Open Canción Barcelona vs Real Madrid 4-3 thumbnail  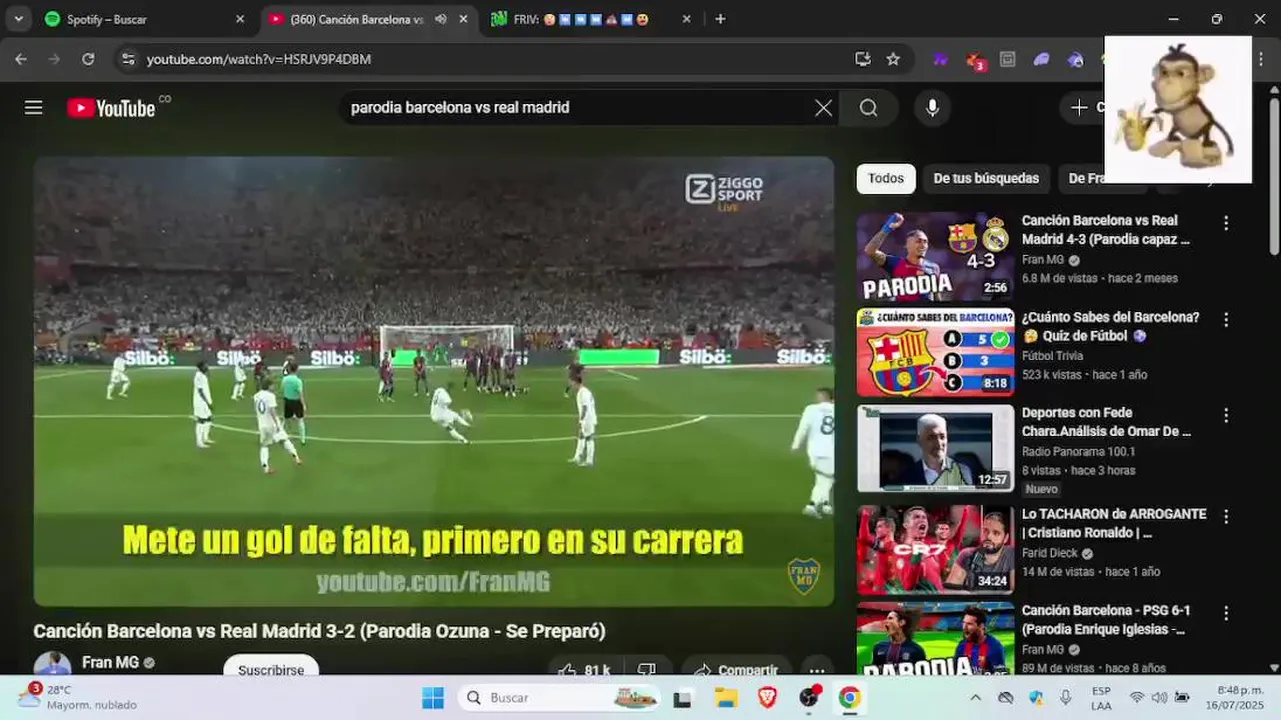click(935, 256)
